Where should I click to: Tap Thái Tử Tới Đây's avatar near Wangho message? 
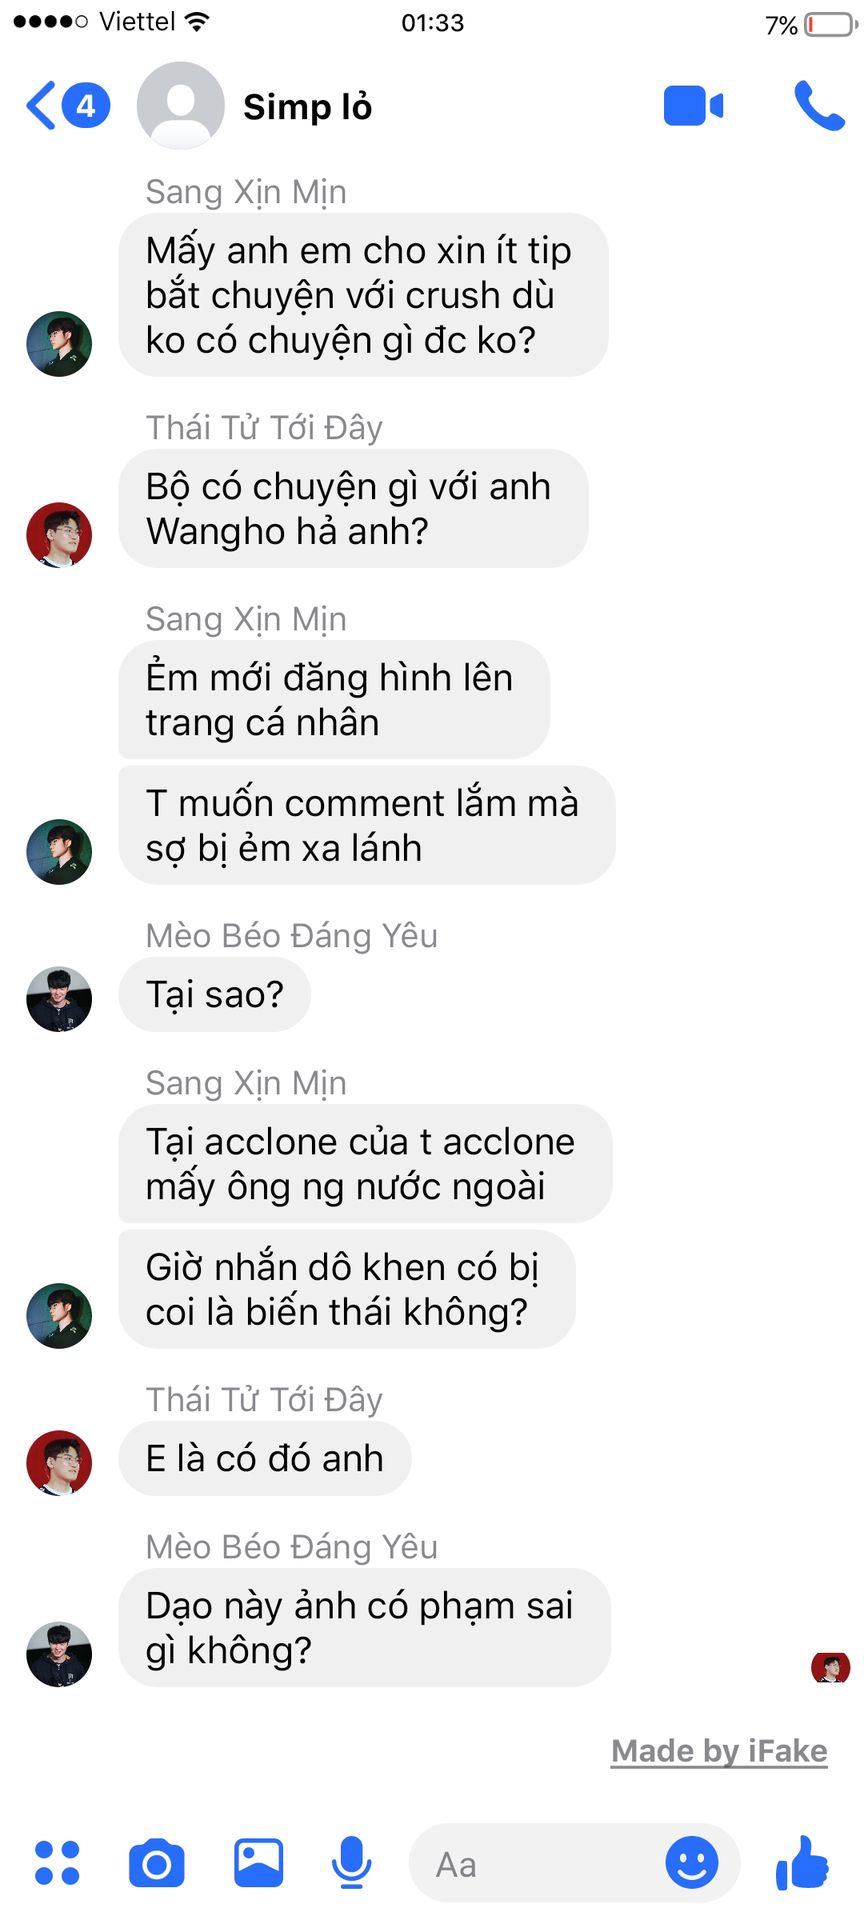[x=59, y=535]
